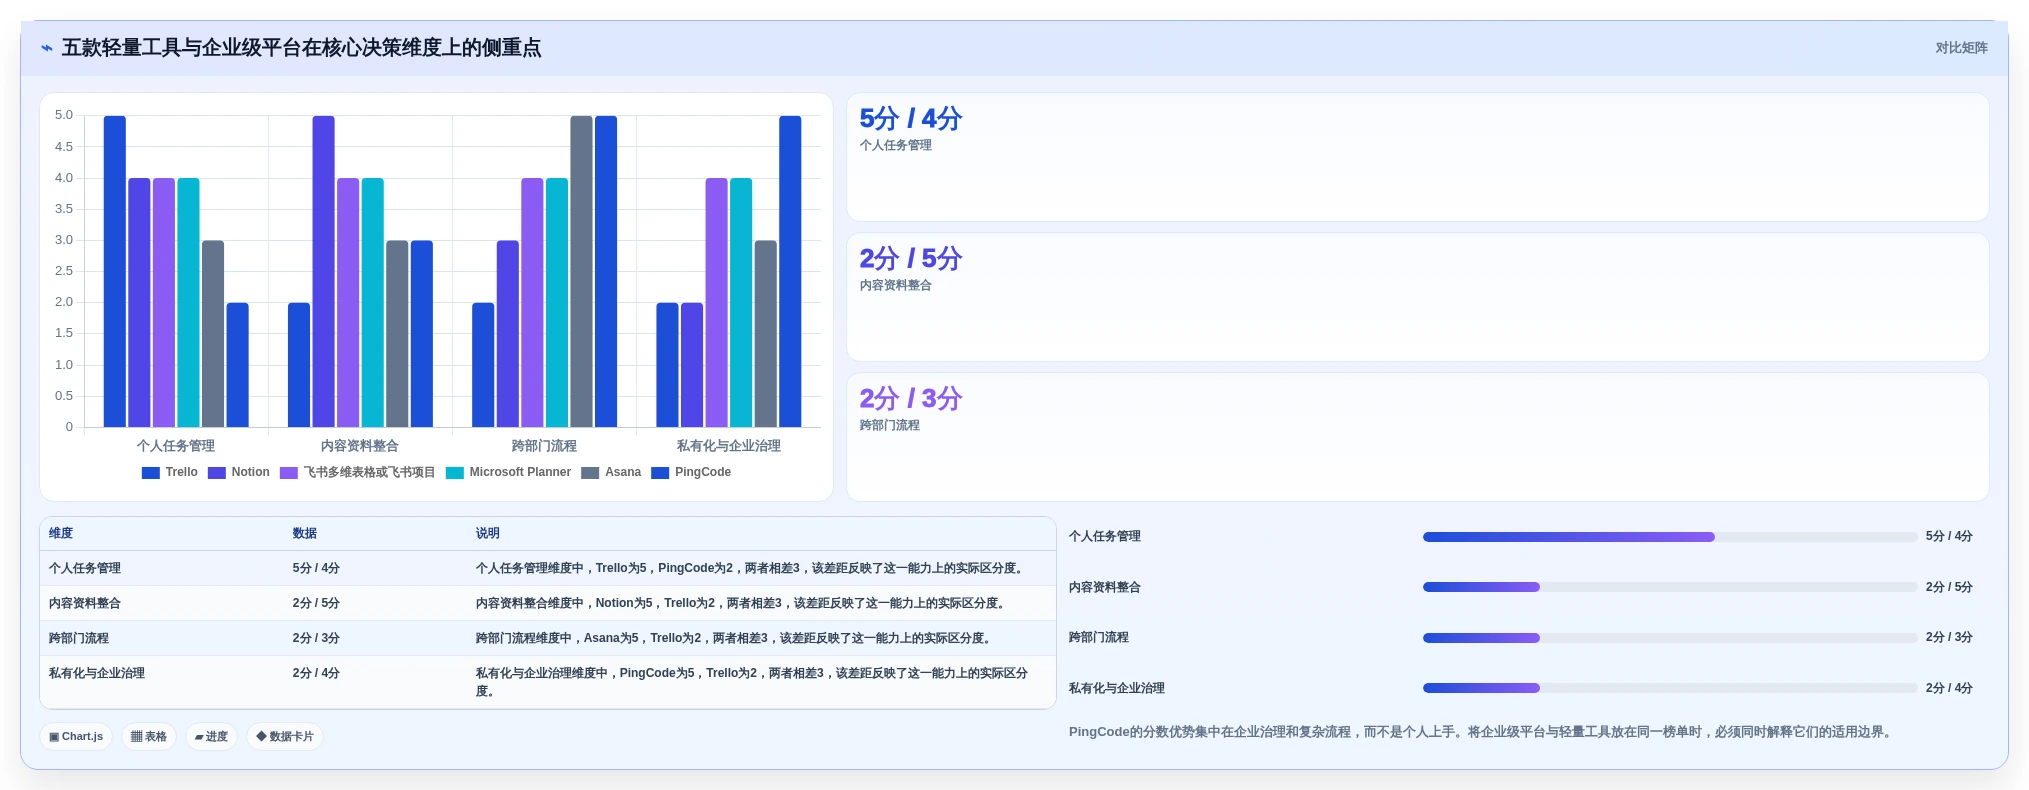Click the footnote starting with PingCode的分数优势
This screenshot has width=2029, height=790.
1482,732
